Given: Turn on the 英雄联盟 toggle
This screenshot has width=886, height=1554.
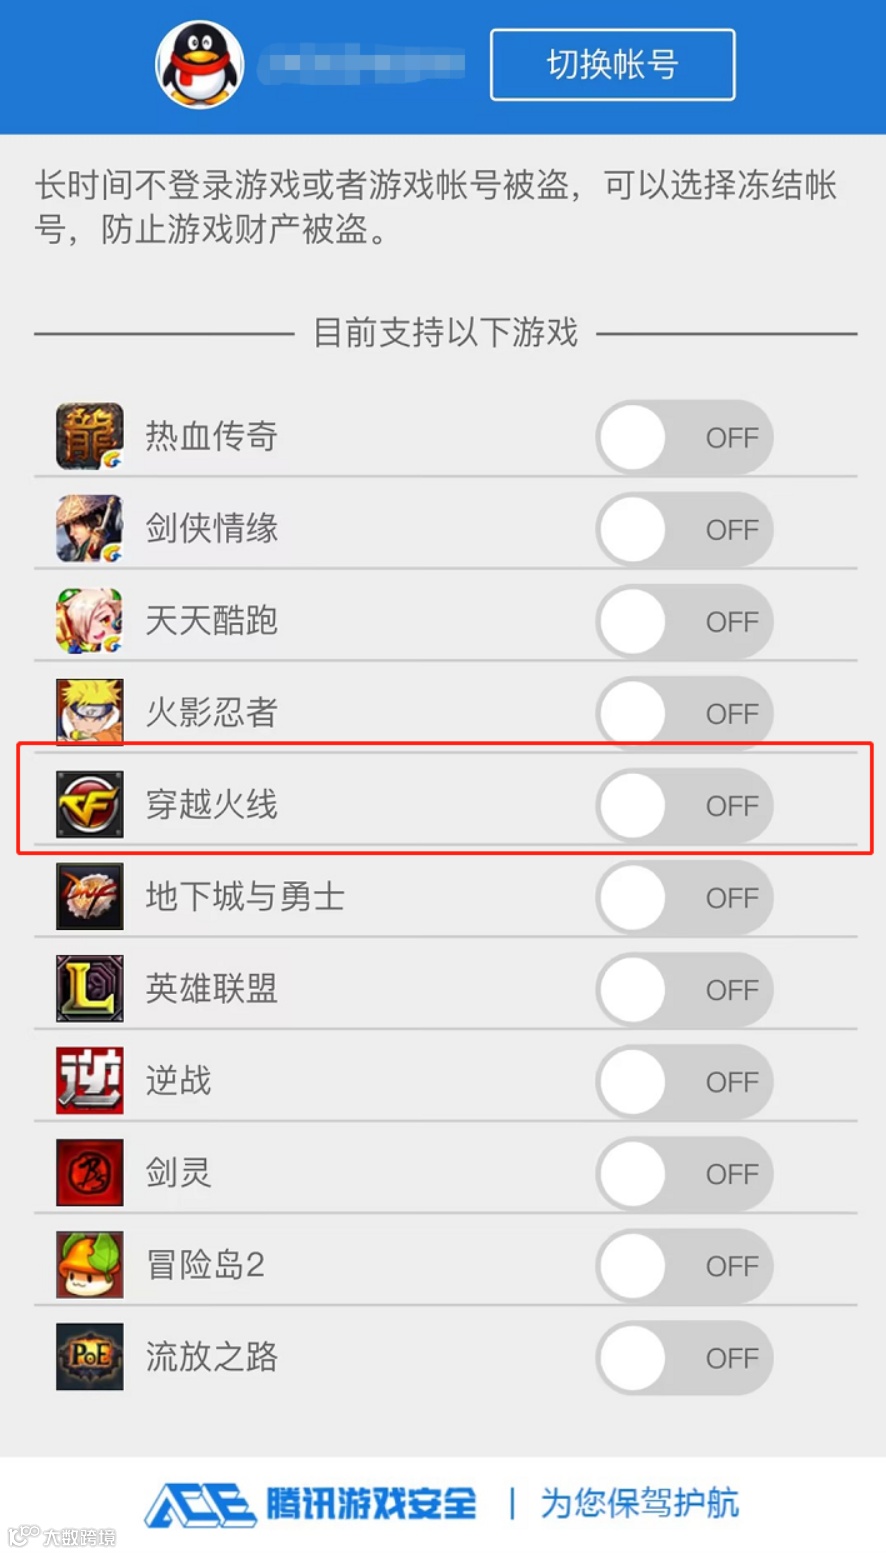Looking at the screenshot, I should point(685,989).
